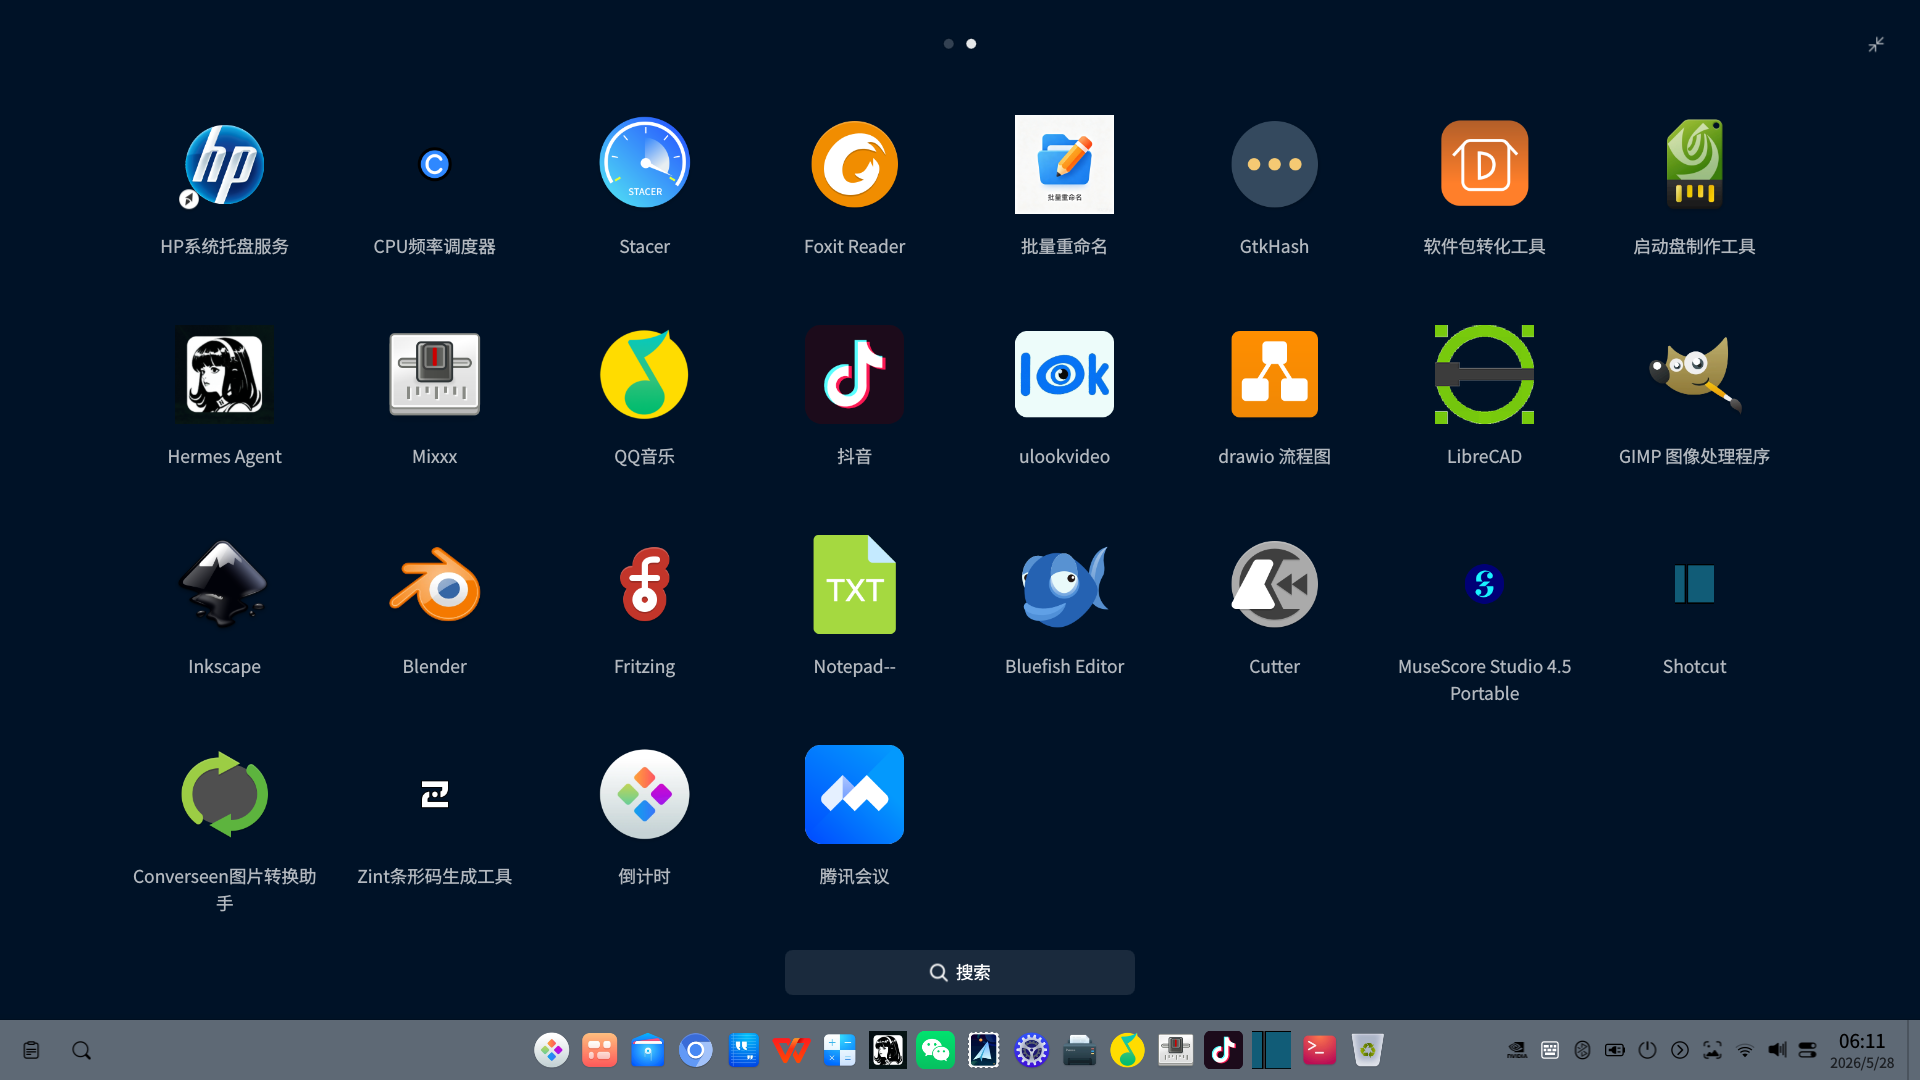Open Inkscape
Image resolution: width=1920 pixels, height=1080 pixels.
point(224,585)
